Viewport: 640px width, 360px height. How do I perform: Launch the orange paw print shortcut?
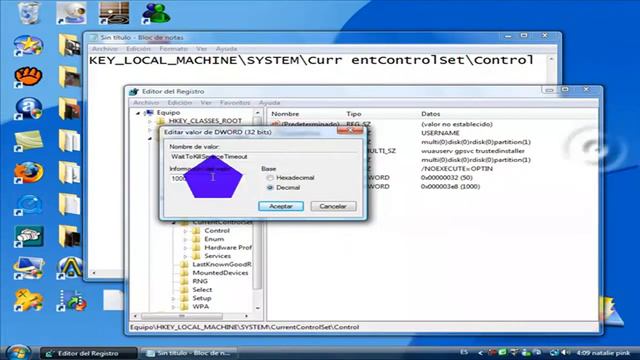coord(28,77)
